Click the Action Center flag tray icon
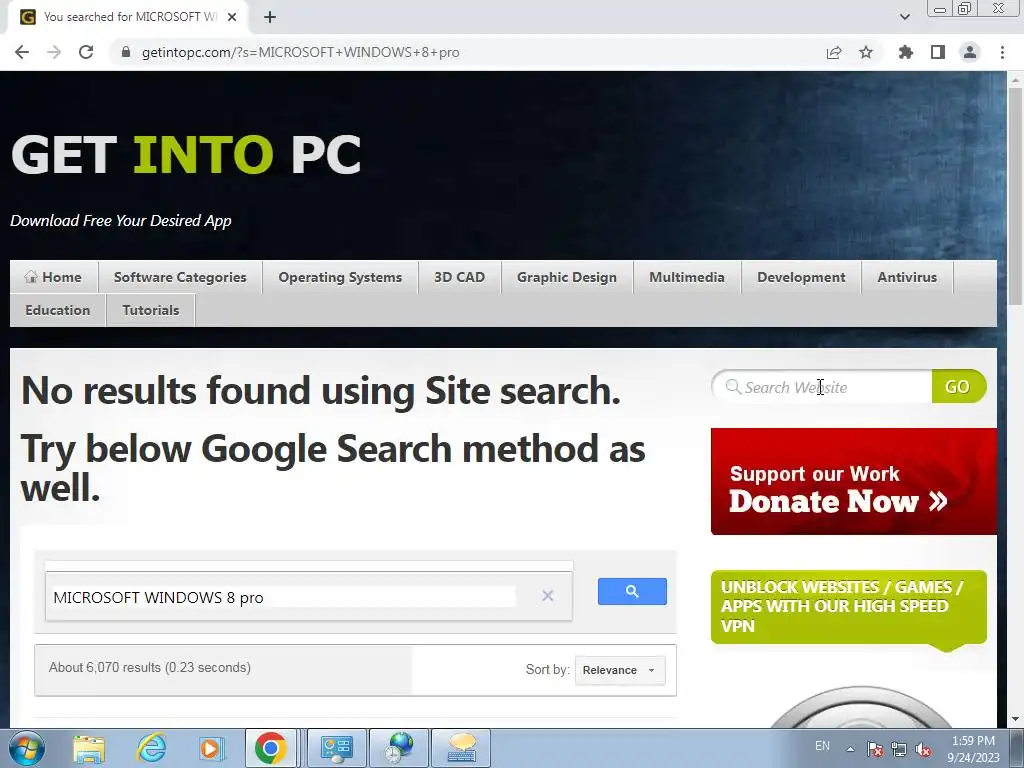This screenshot has height=768, width=1024. pyautogui.click(x=875, y=749)
